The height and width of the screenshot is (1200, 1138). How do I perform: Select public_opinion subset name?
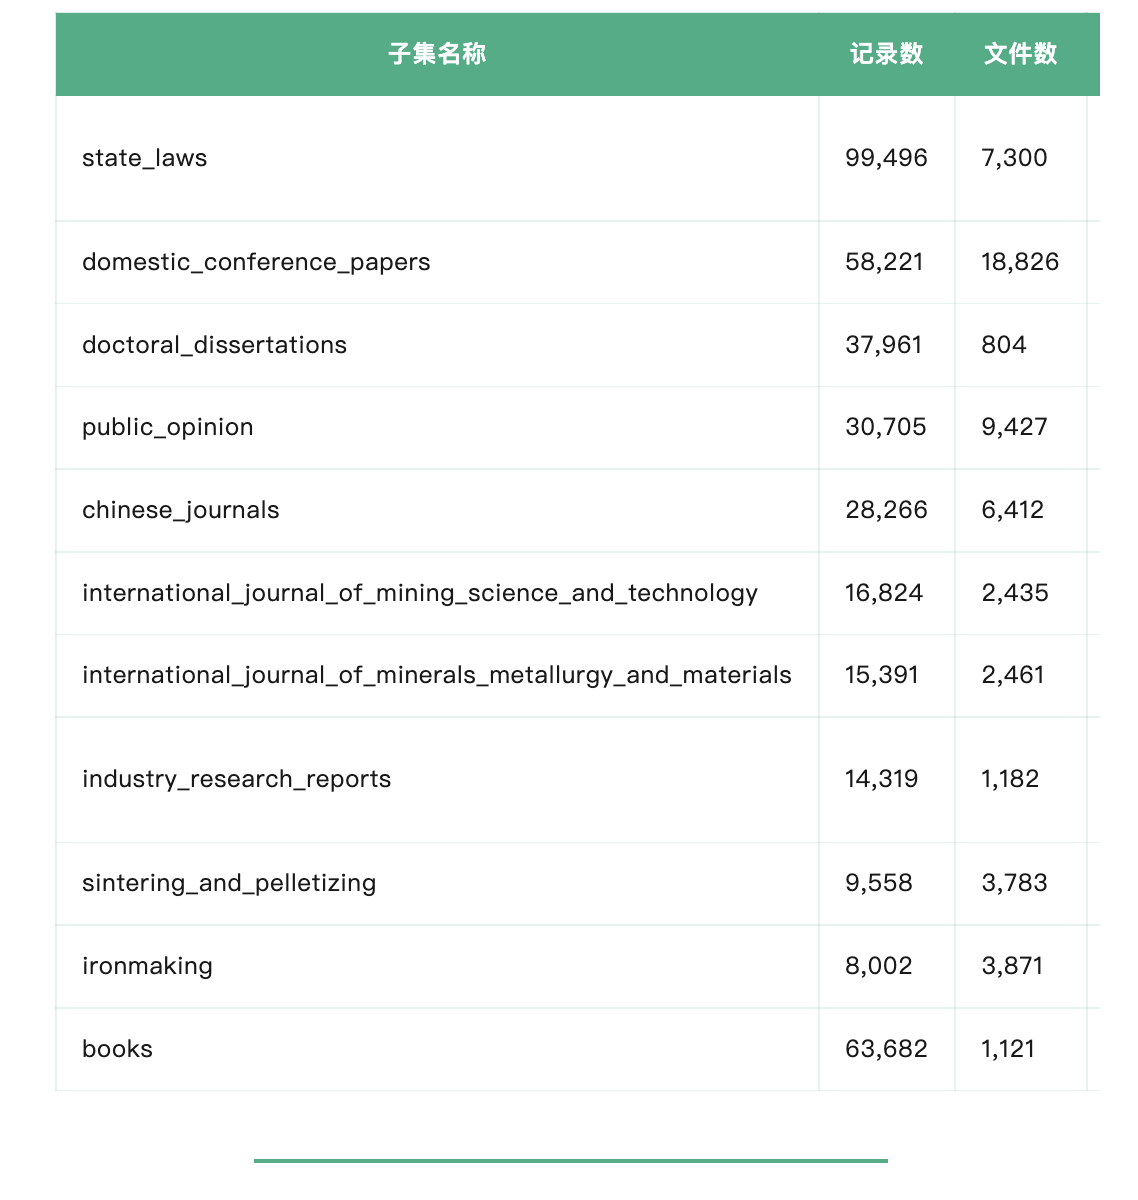(168, 428)
